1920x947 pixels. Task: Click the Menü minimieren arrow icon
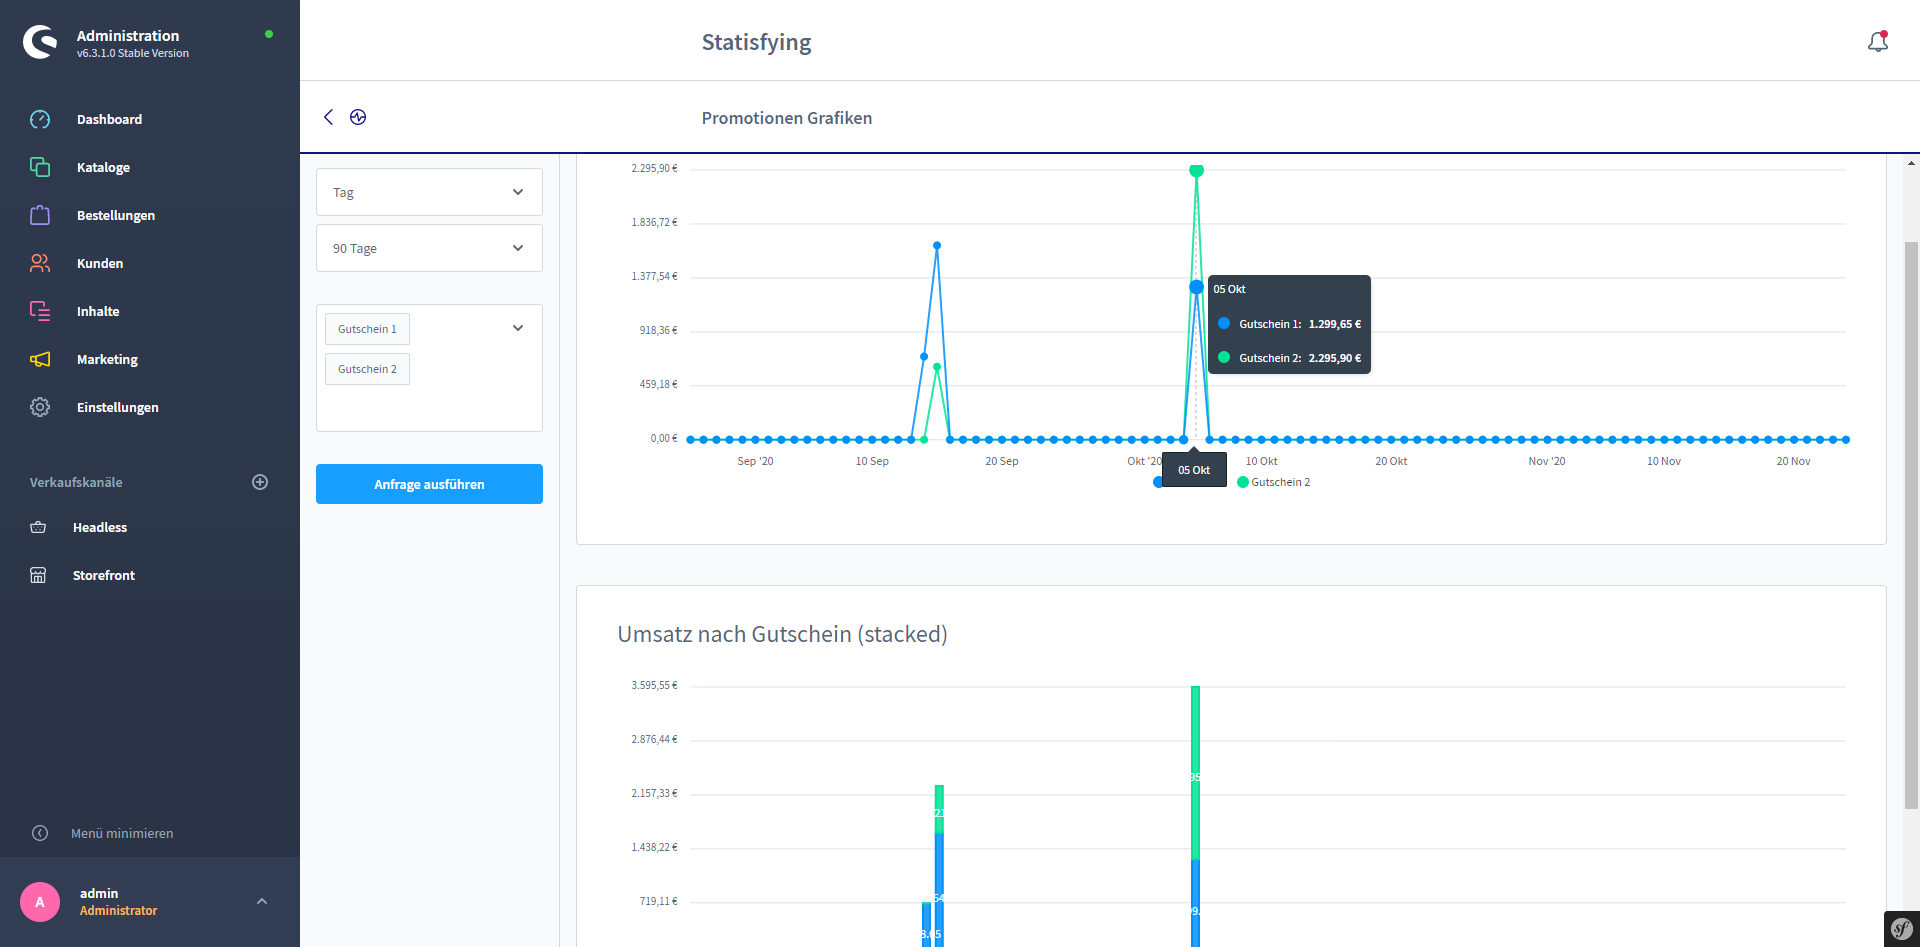point(40,833)
